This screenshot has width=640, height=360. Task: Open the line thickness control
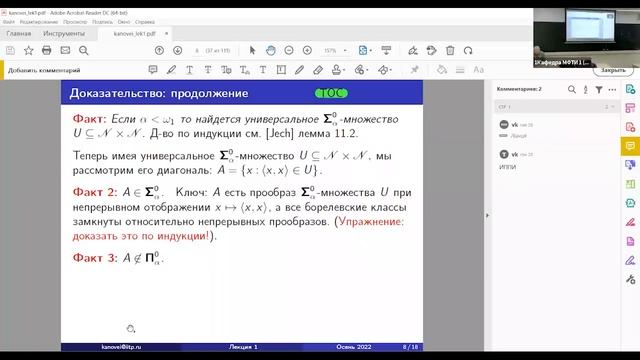[x=460, y=70]
